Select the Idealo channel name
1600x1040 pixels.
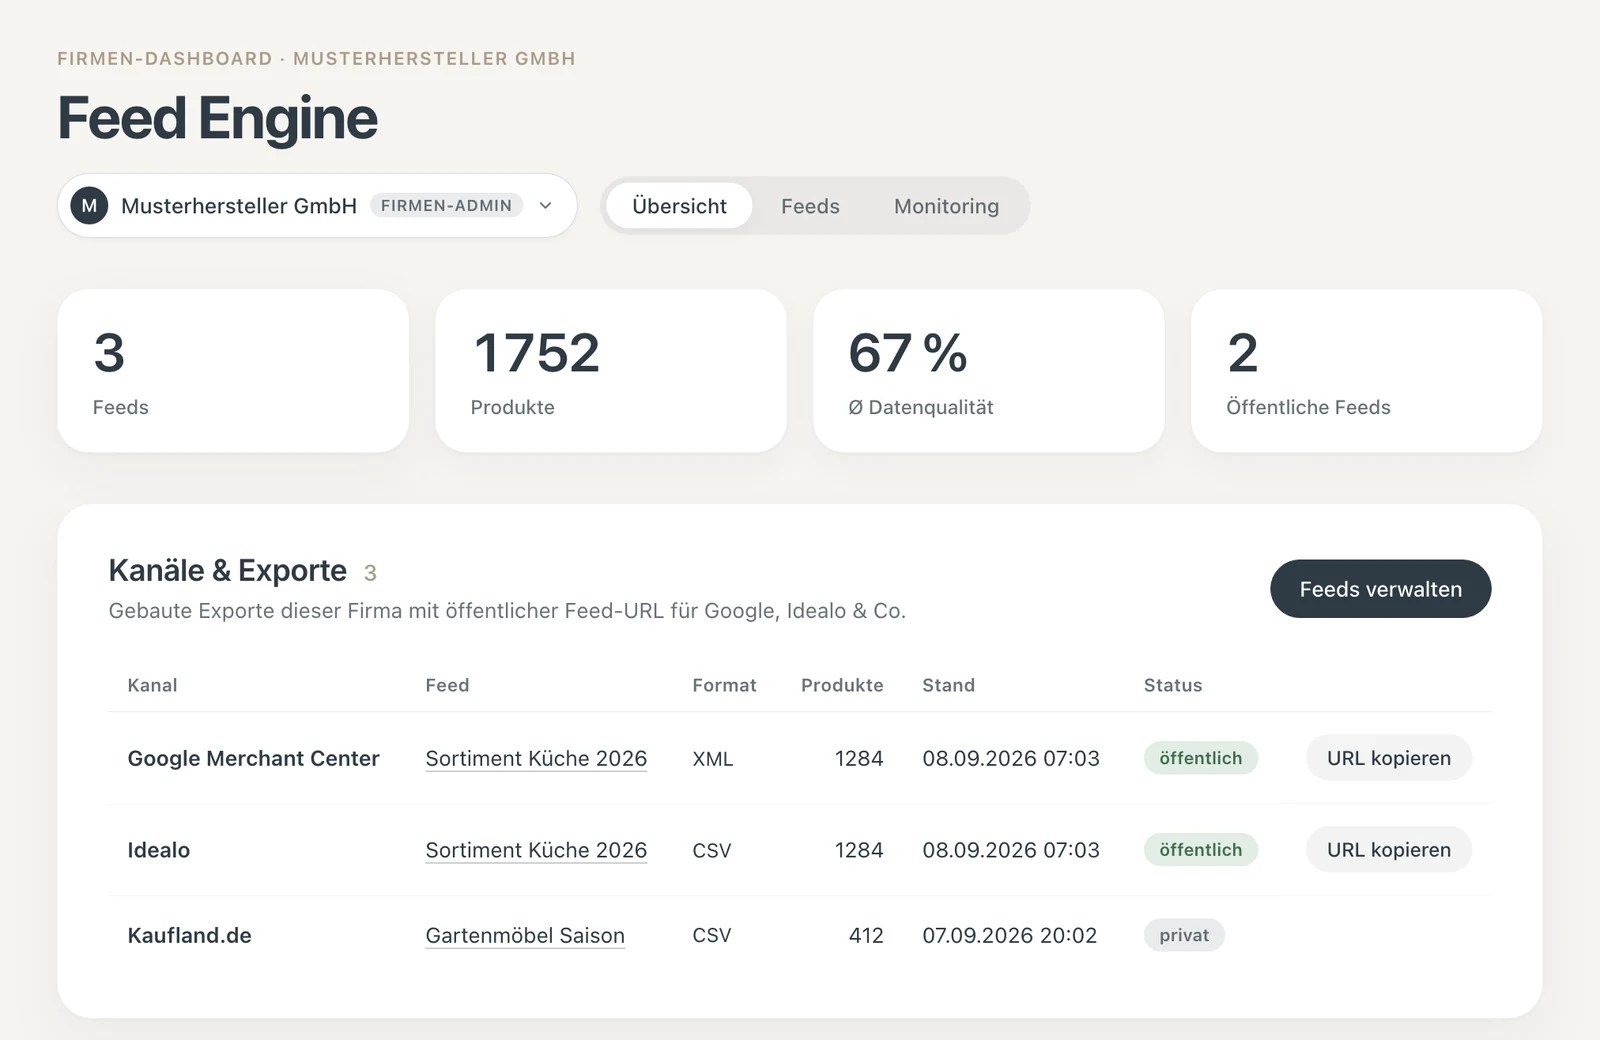pos(158,851)
